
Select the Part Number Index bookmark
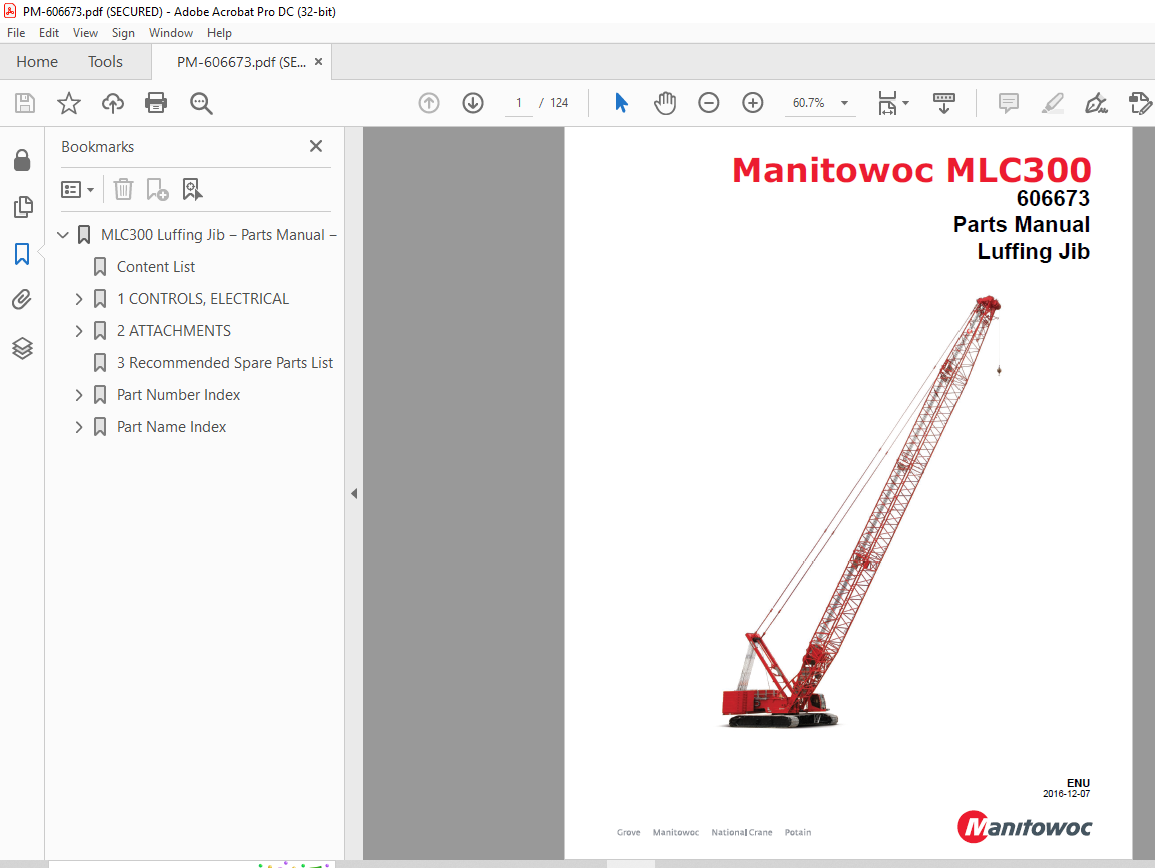[178, 395]
